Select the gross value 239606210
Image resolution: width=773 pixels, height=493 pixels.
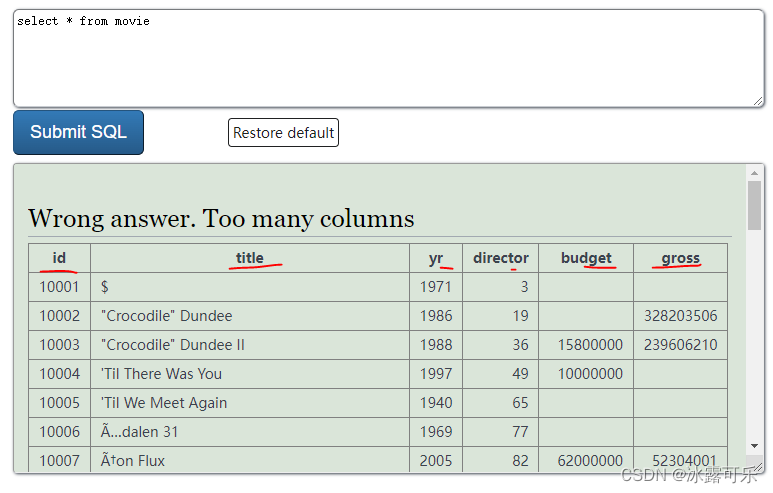click(680, 345)
